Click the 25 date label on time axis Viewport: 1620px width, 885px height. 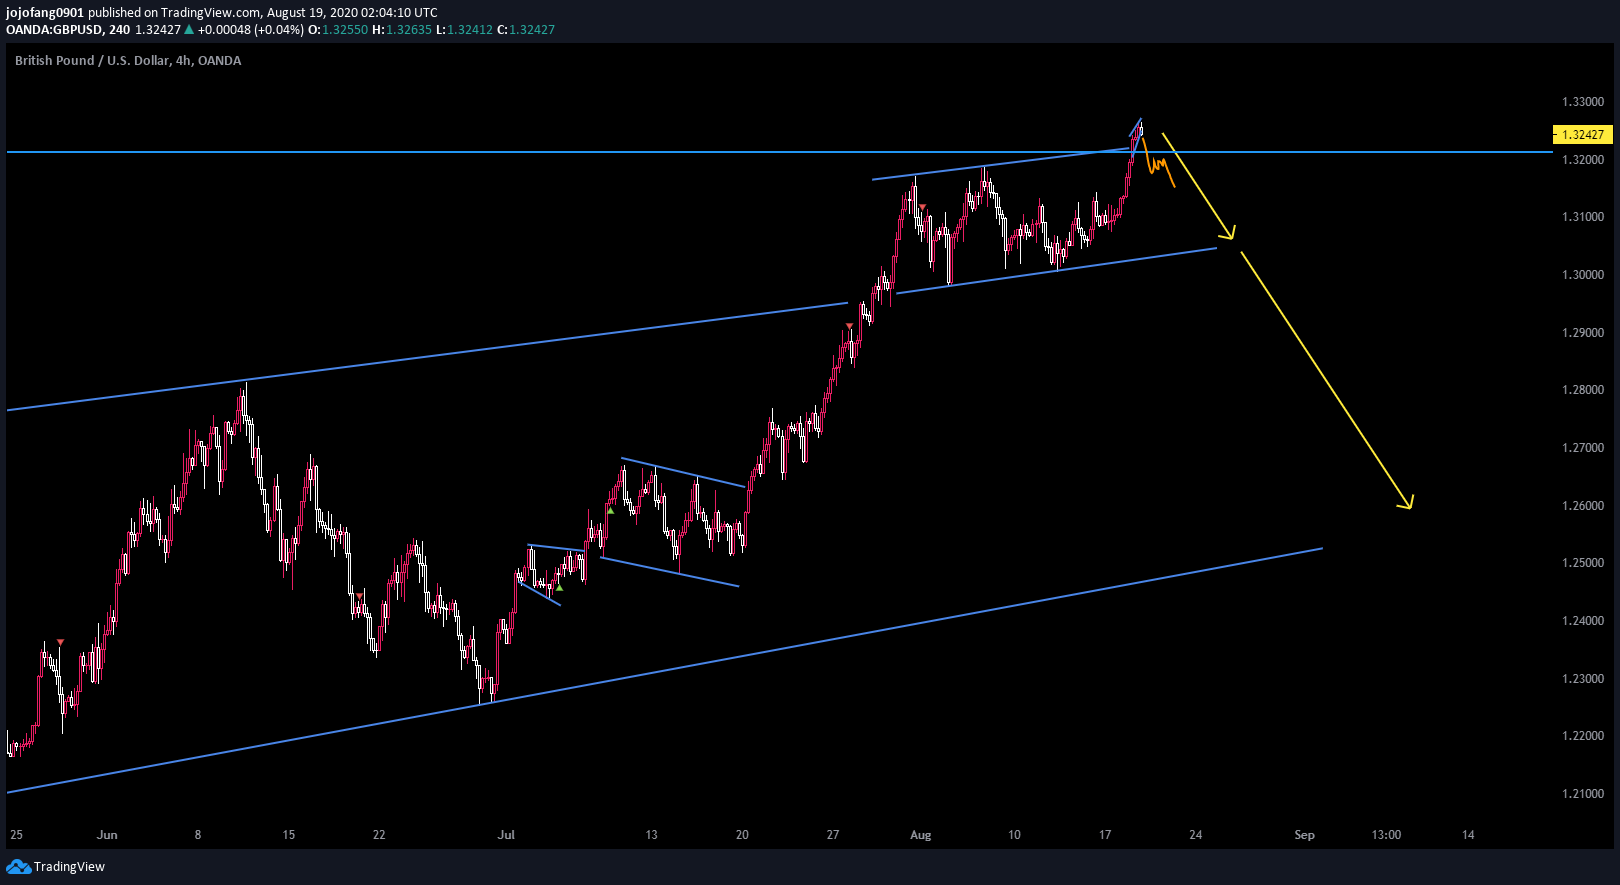tap(16, 835)
